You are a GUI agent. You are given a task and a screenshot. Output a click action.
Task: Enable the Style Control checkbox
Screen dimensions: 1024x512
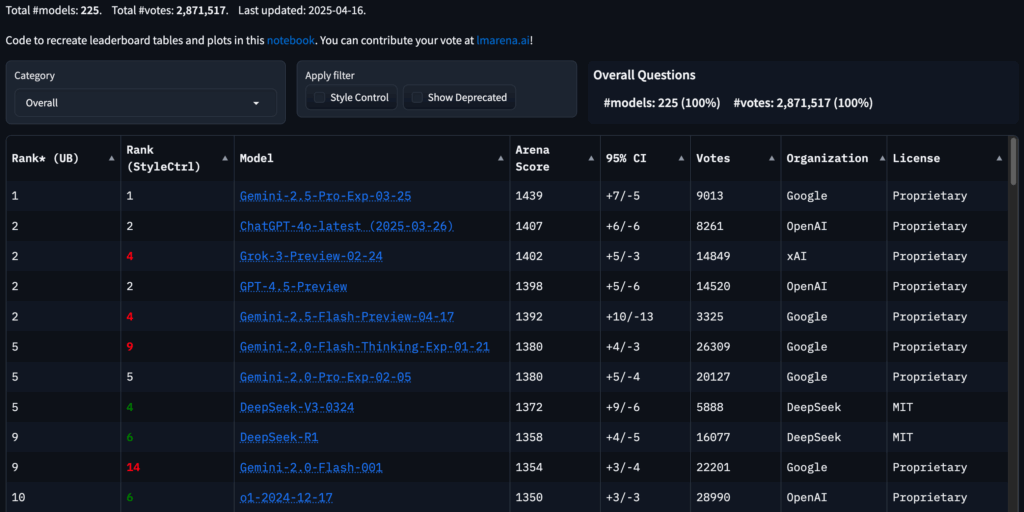(x=320, y=97)
